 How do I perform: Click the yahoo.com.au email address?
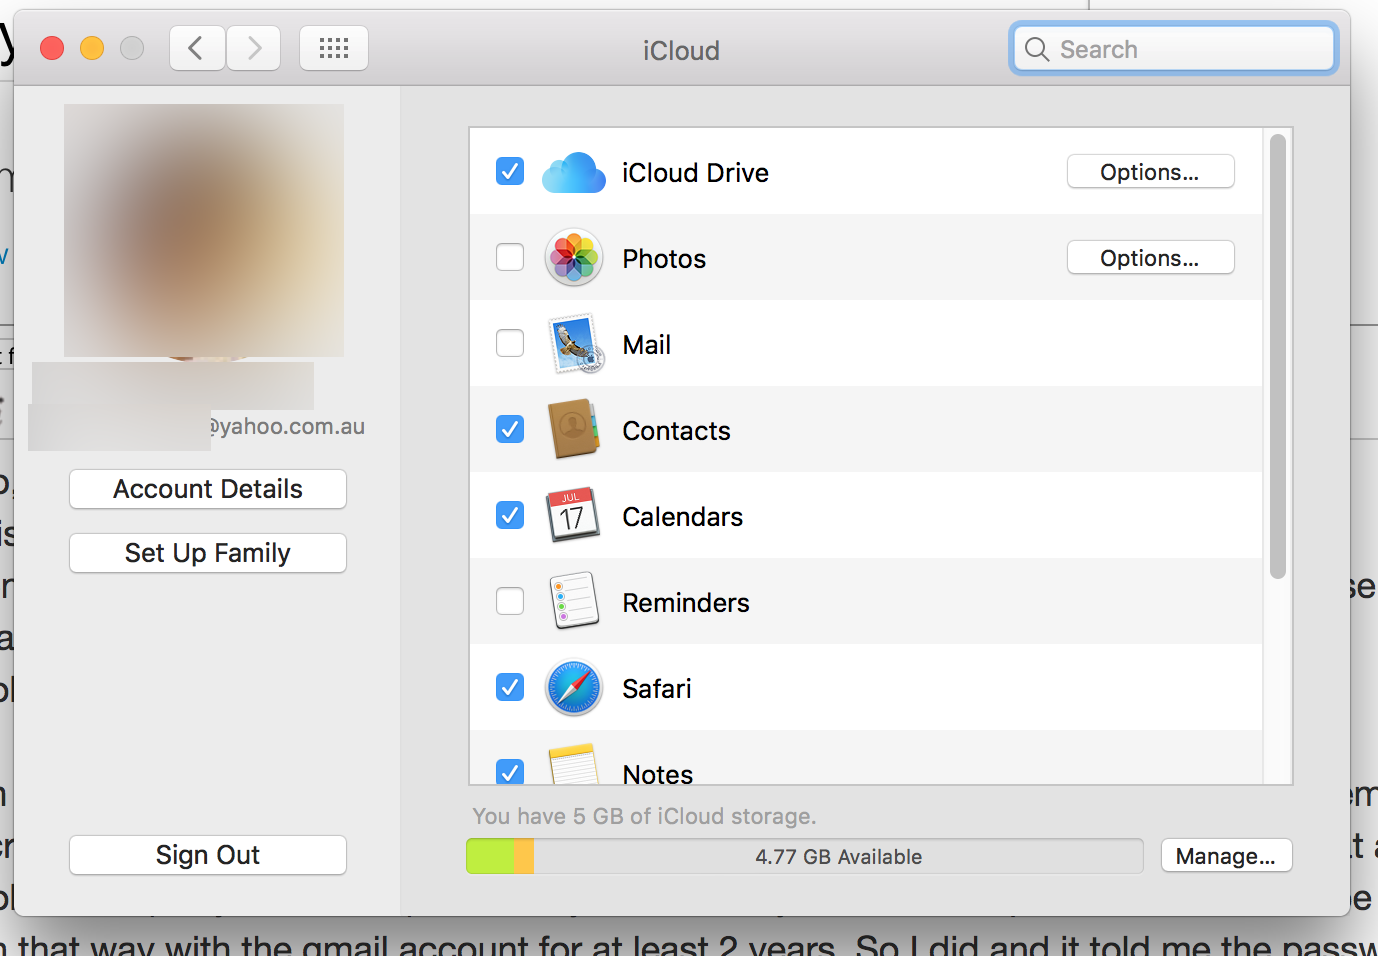tap(287, 426)
